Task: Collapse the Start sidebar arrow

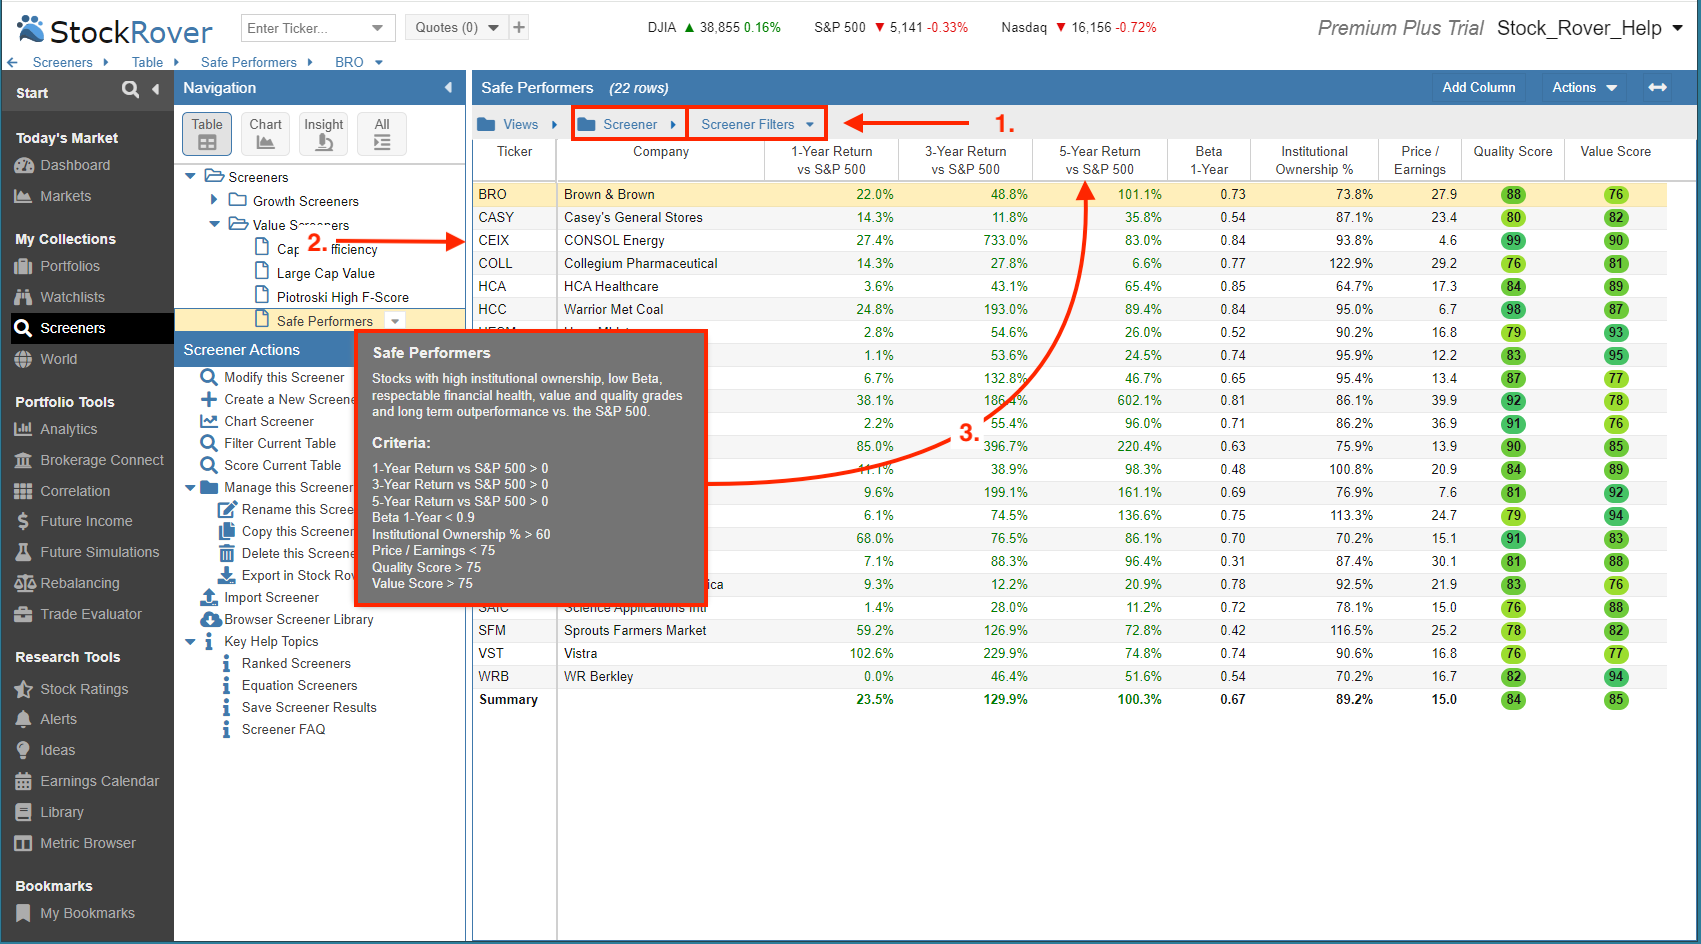Action: coord(156,90)
